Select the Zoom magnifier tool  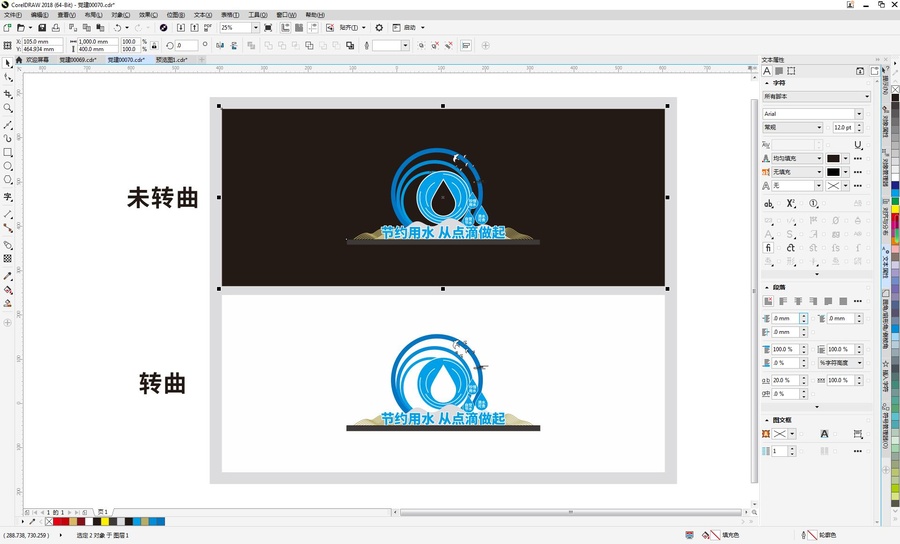pyautogui.click(x=7, y=108)
